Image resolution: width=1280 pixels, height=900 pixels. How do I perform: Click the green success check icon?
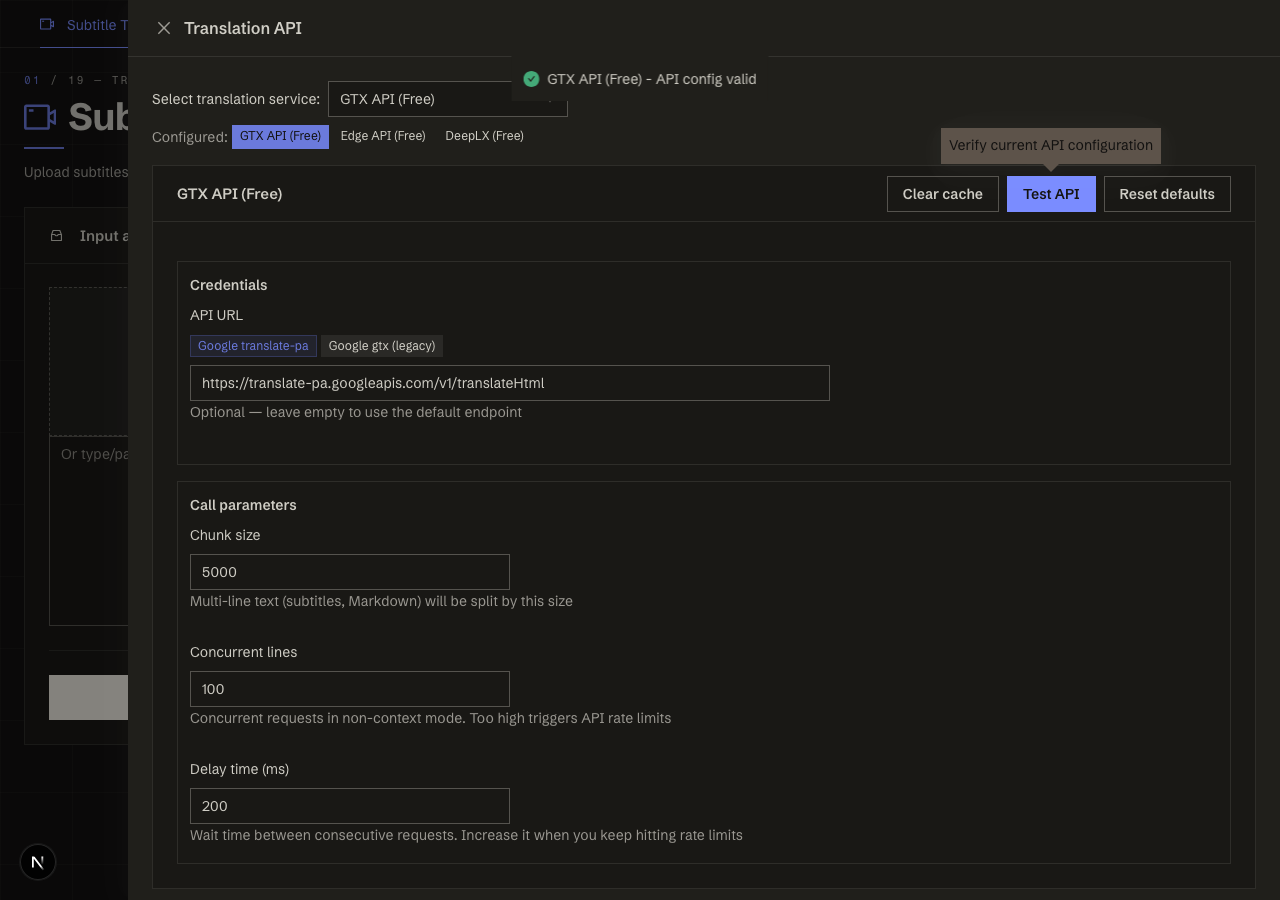coord(531,79)
